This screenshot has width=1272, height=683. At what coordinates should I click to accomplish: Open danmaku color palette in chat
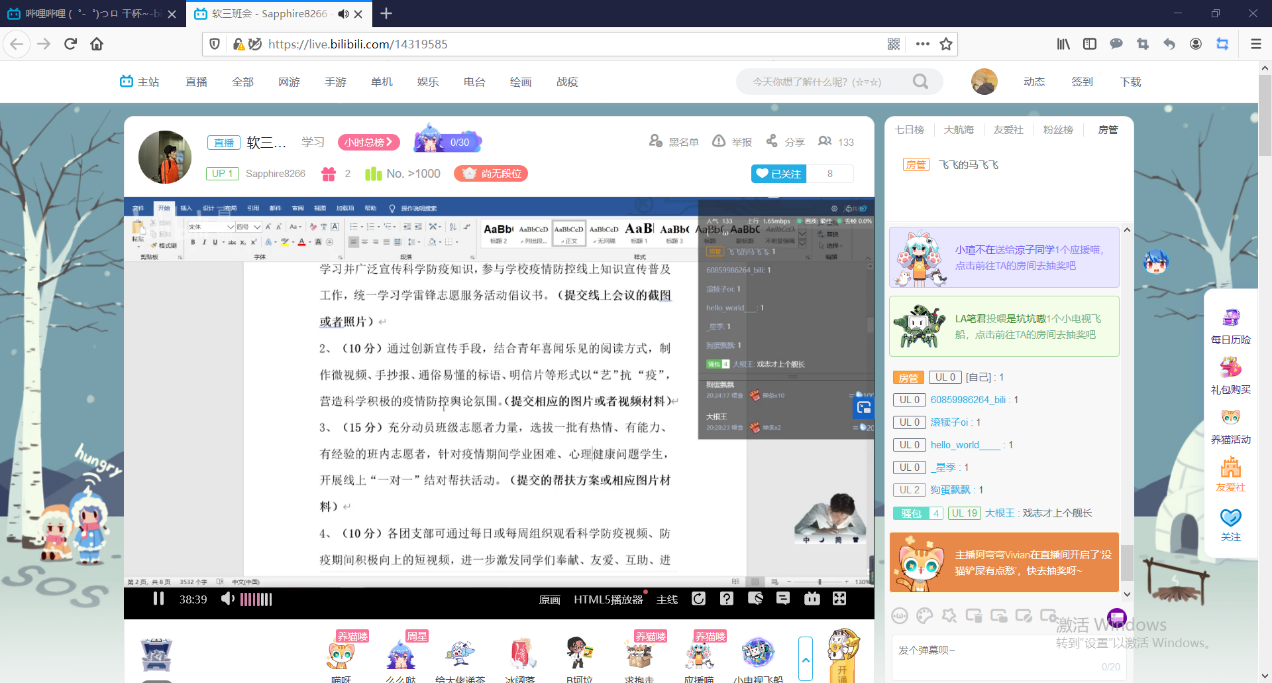(x=925, y=616)
